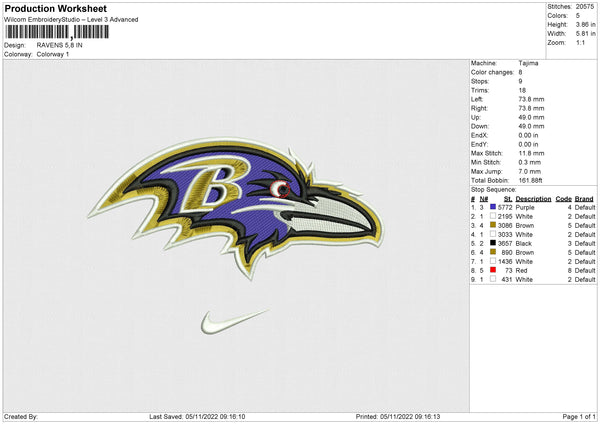600x424 pixels.
Task: Select the stitch count 5772 in Purple row
Action: coord(505,207)
